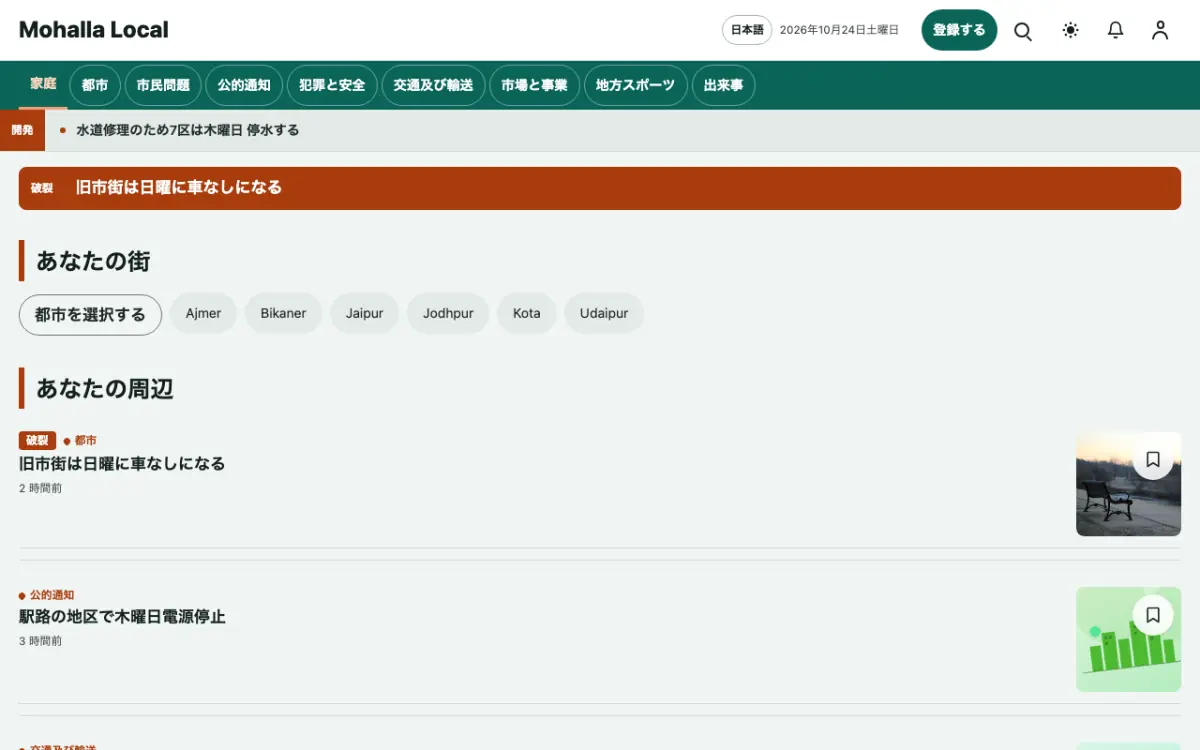Click the あなたの周辺 section heading

(x=105, y=388)
